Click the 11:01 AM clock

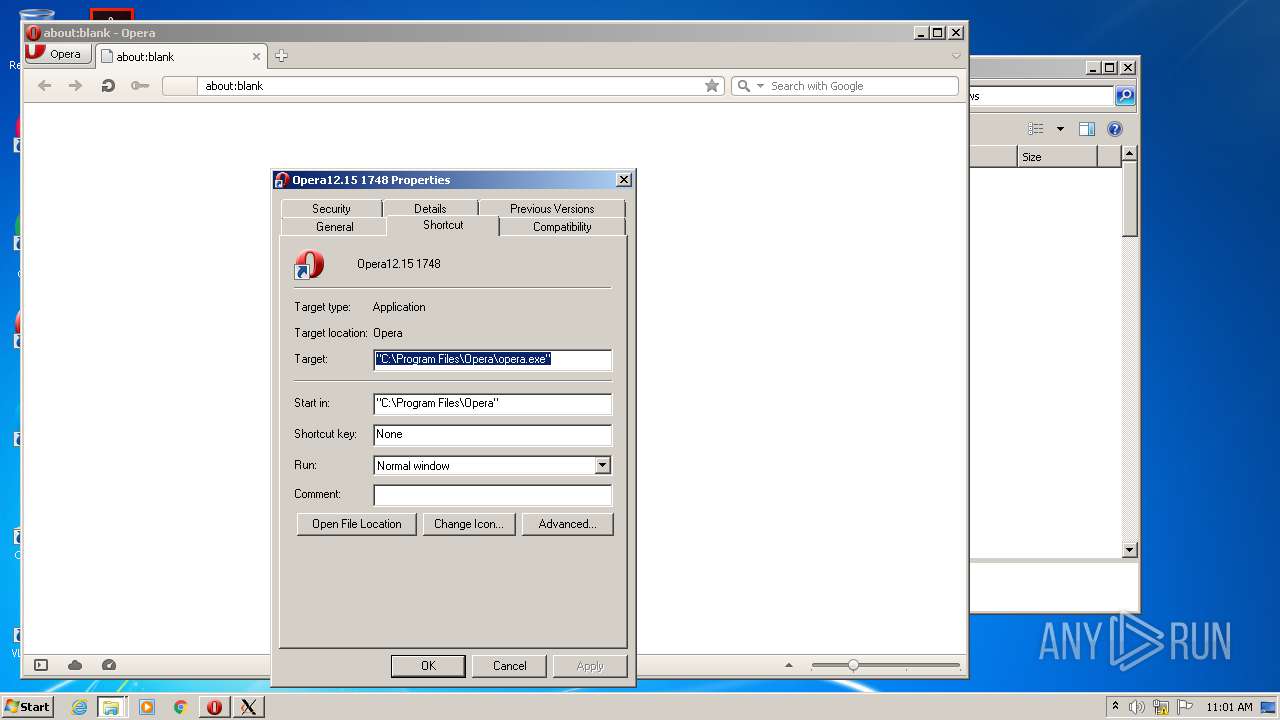pyautogui.click(x=1229, y=707)
